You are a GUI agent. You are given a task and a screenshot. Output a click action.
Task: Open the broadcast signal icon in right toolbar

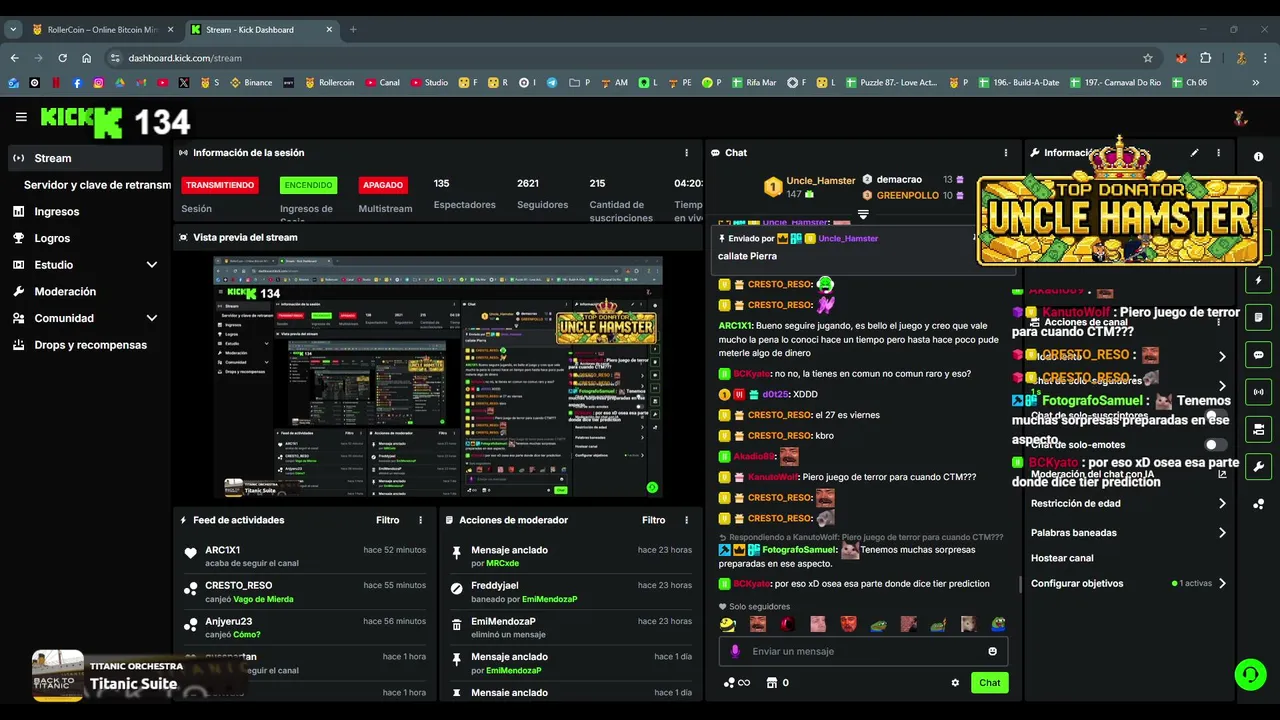1258,392
